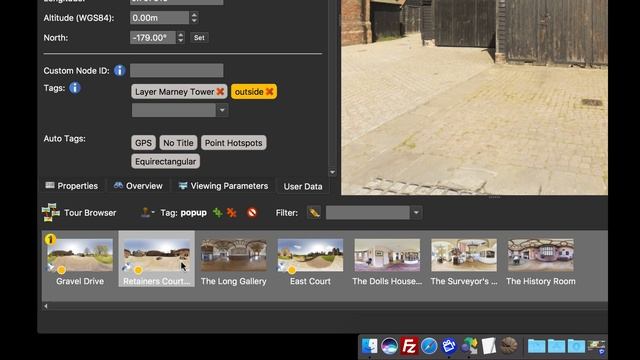Open Finder in the Dock
The height and width of the screenshot is (360, 640).
369,346
